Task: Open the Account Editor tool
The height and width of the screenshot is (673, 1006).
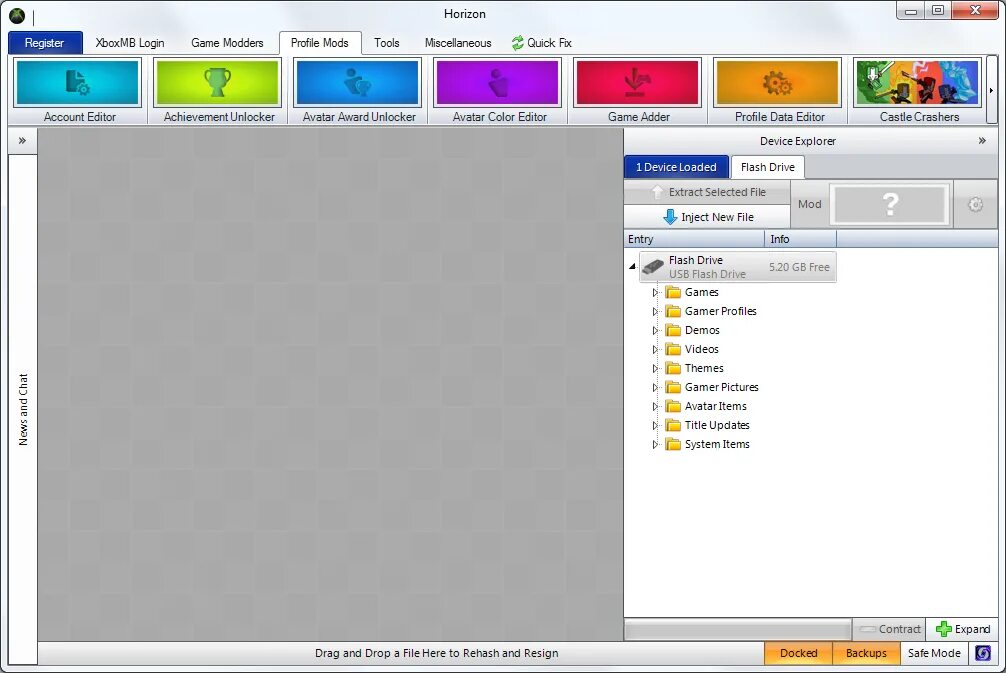Action: pyautogui.click(x=78, y=90)
